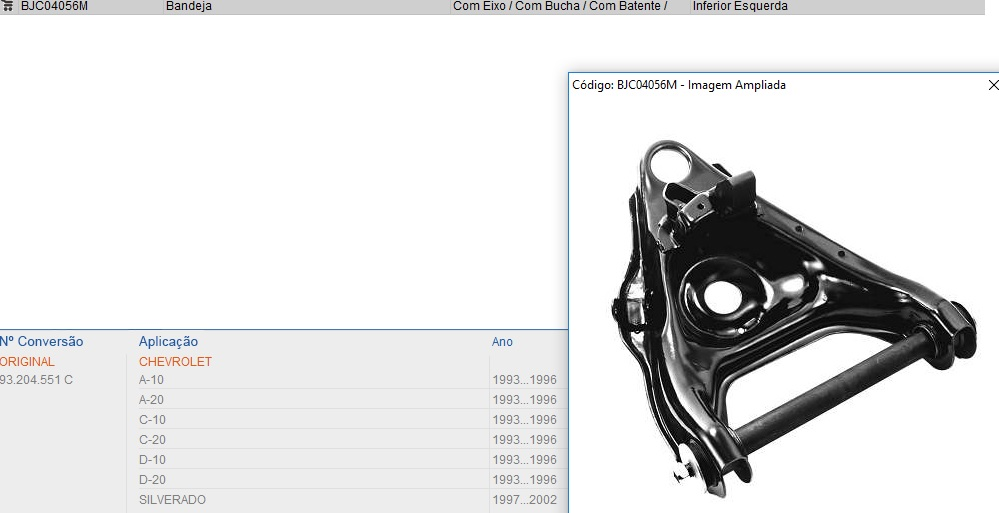Select the BJC04056M product code cell
This screenshot has width=999, height=513.
click(x=54, y=6)
